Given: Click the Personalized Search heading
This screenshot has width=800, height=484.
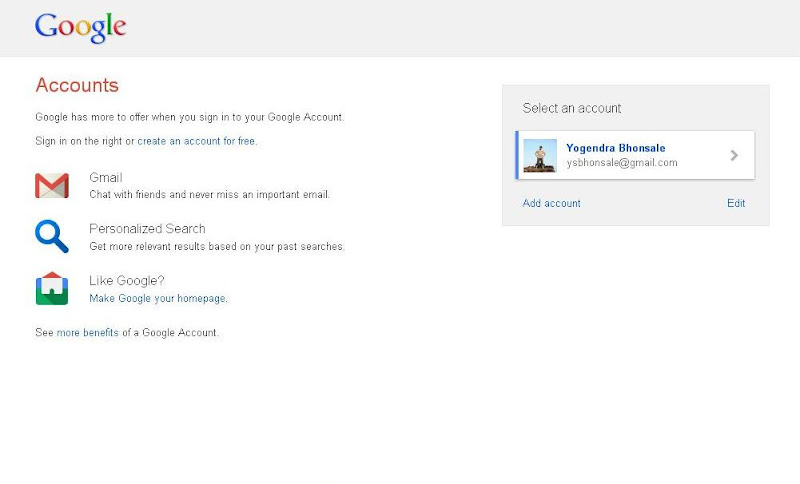Looking at the screenshot, I should tap(147, 229).
